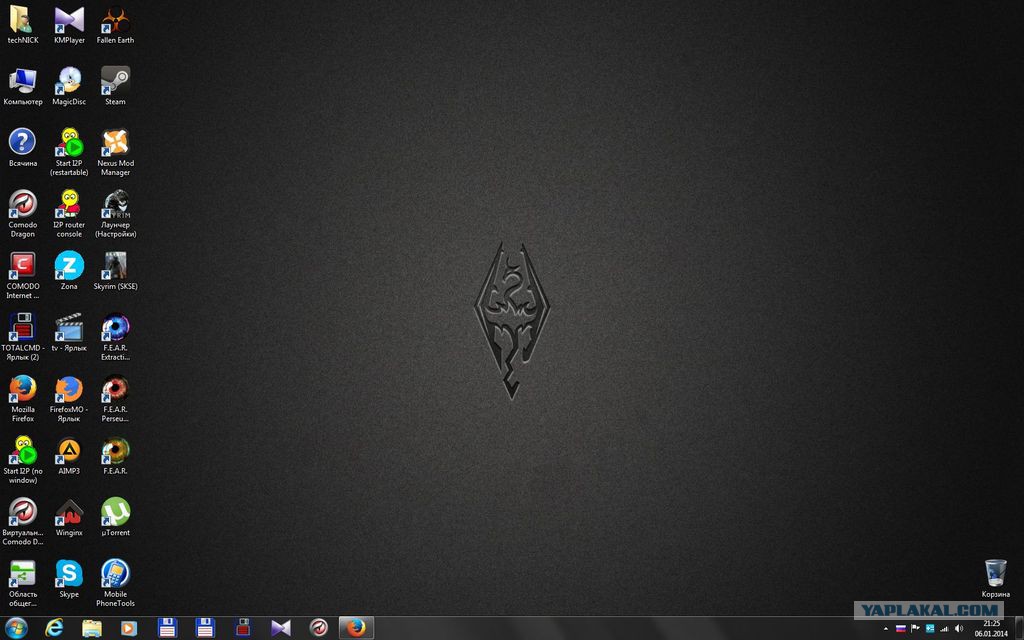Open Windows Media Player taskbar icon
Image resolution: width=1024 pixels, height=640 pixels.
[x=129, y=628]
